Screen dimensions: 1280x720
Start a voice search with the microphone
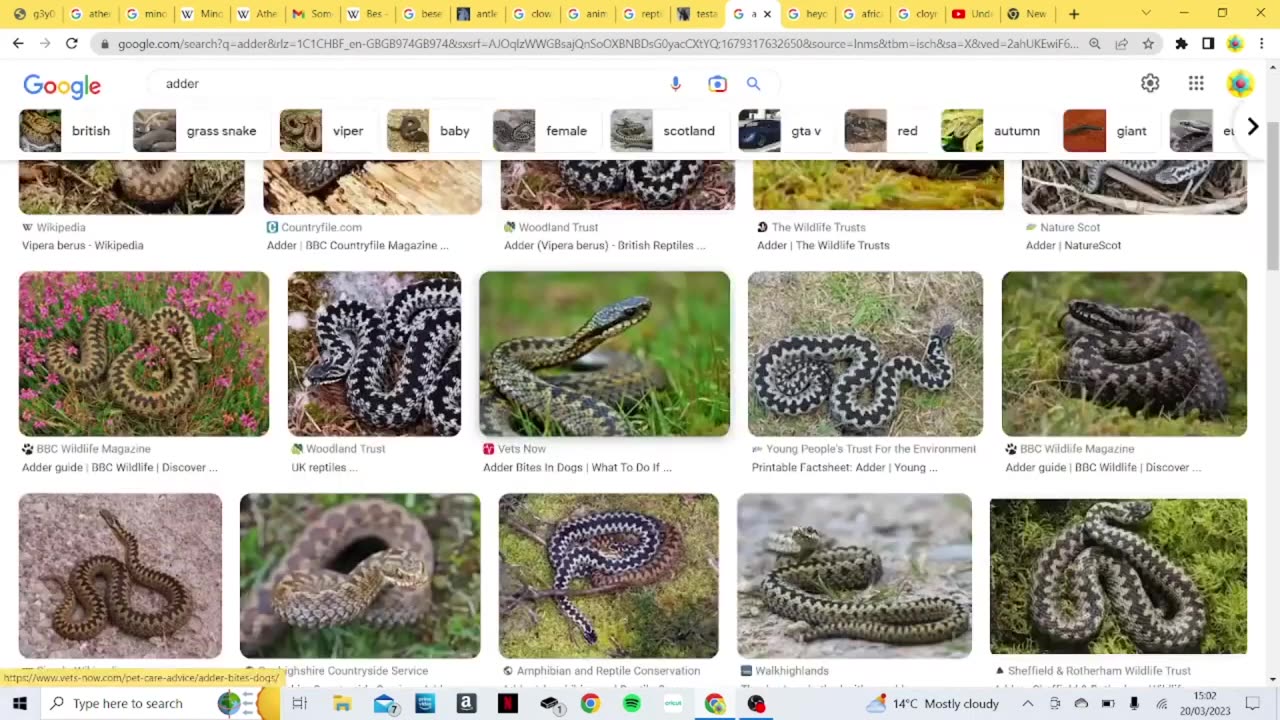click(x=676, y=84)
